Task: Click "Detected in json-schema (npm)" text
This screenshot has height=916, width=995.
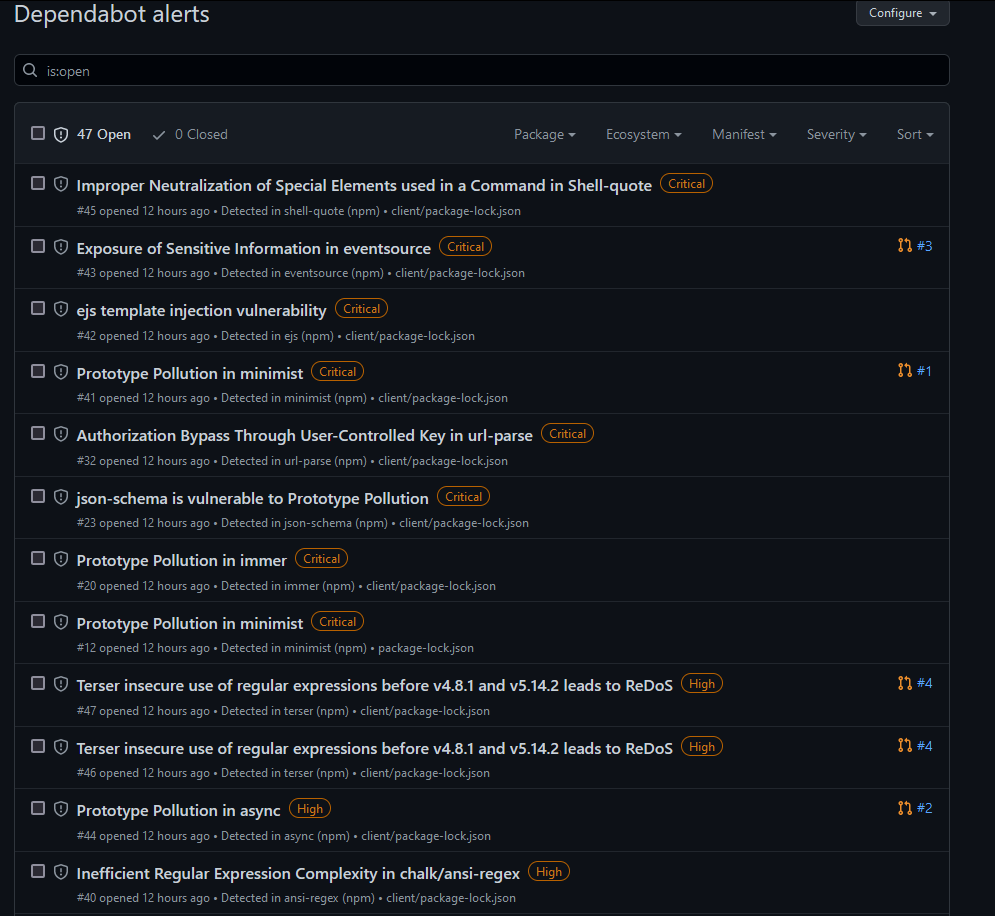Action: 304,523
